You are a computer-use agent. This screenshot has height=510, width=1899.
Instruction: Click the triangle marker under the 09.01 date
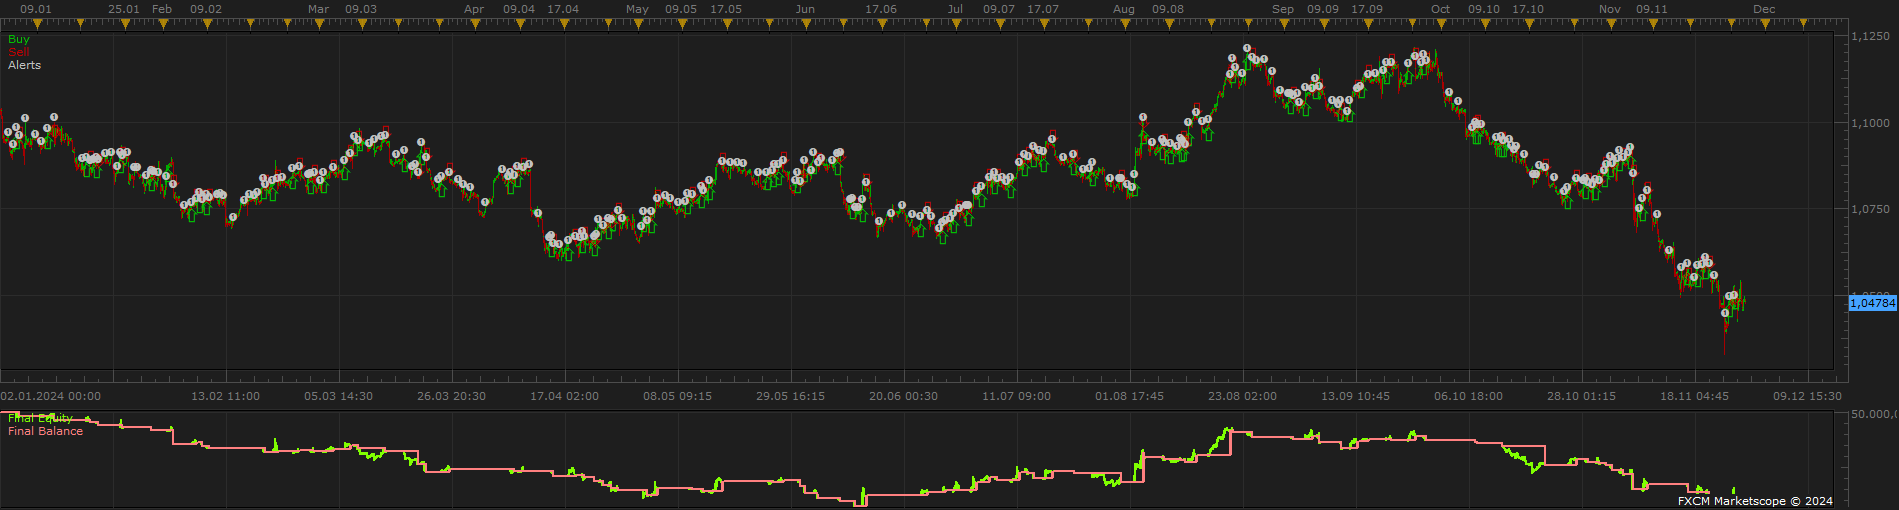tap(37, 24)
